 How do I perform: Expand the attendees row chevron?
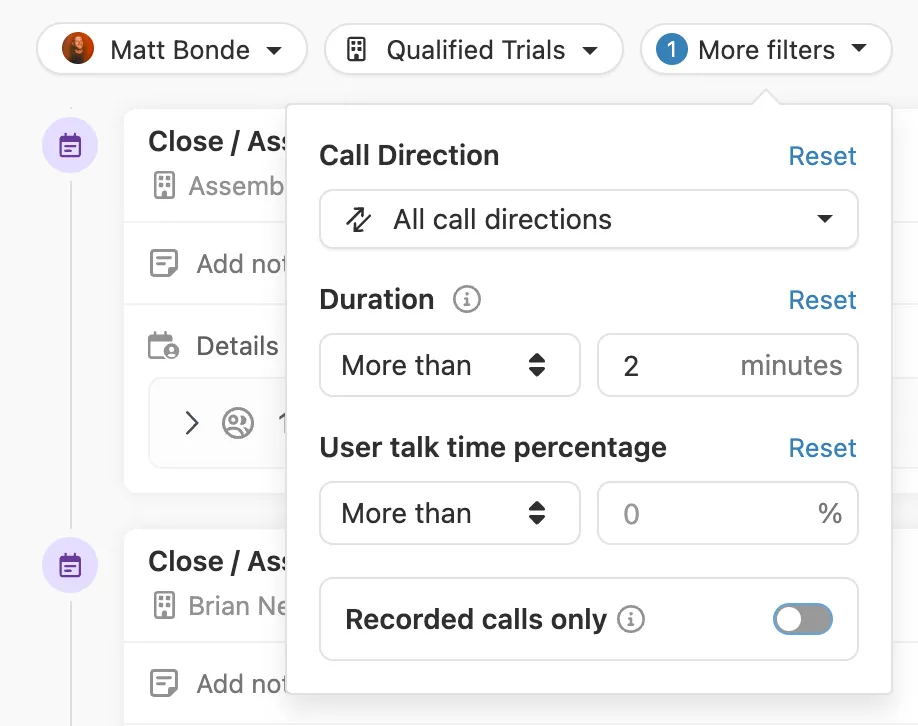[x=191, y=423]
